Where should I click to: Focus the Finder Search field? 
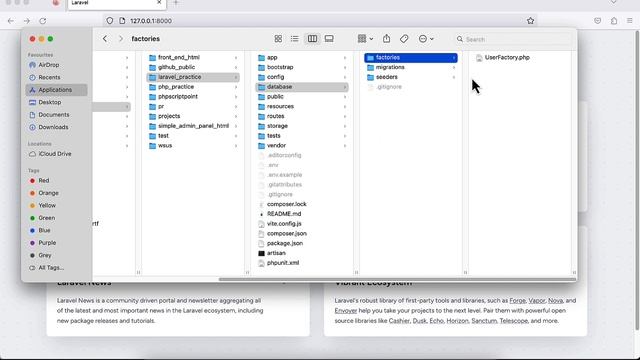[513, 39]
